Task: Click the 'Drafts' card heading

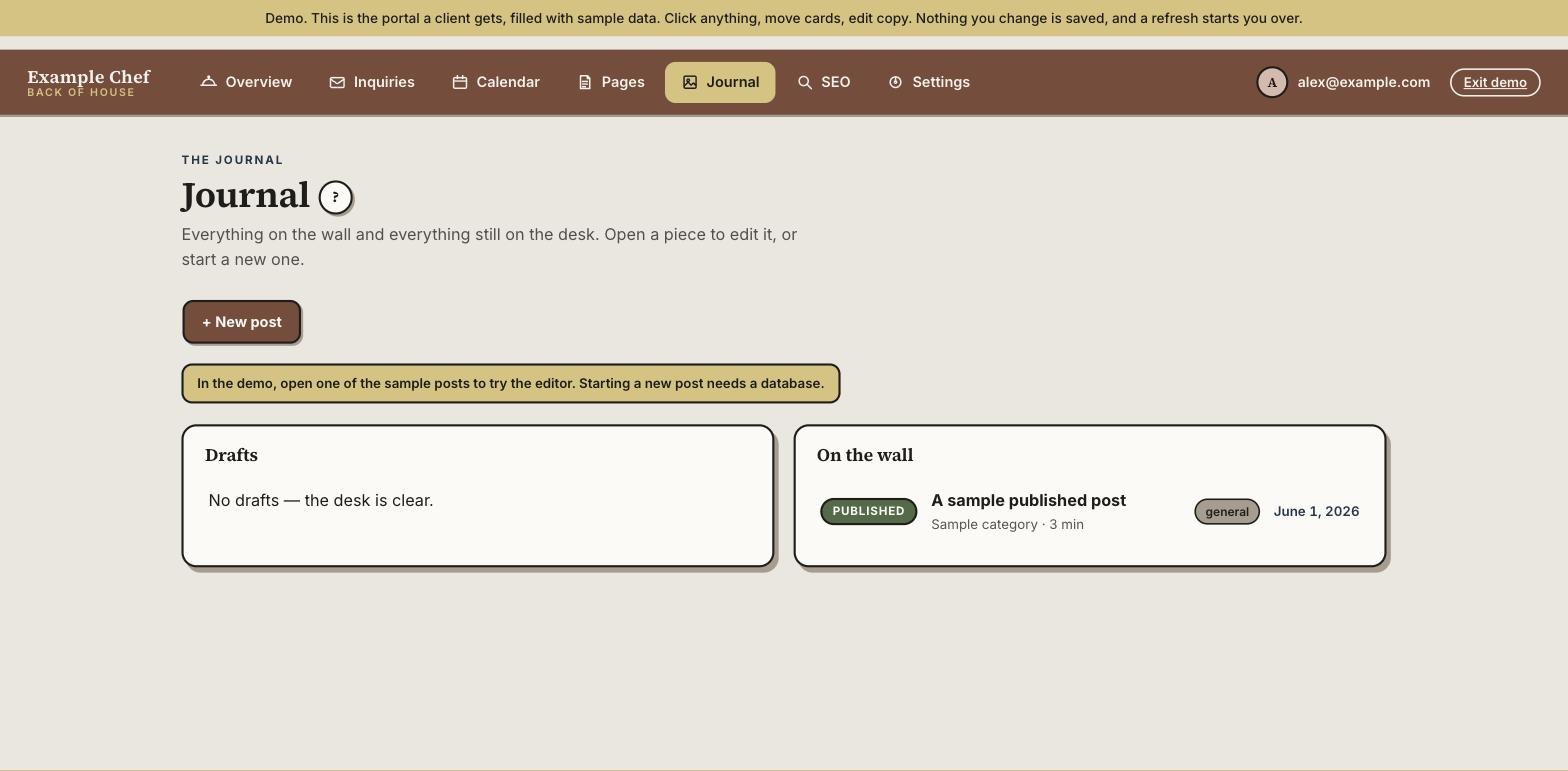Action: point(231,455)
